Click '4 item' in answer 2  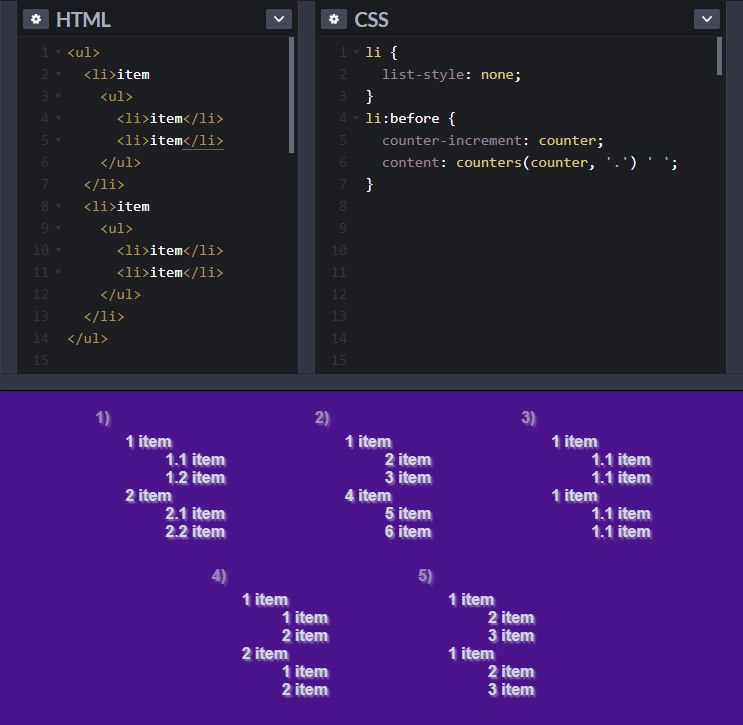[368, 496]
